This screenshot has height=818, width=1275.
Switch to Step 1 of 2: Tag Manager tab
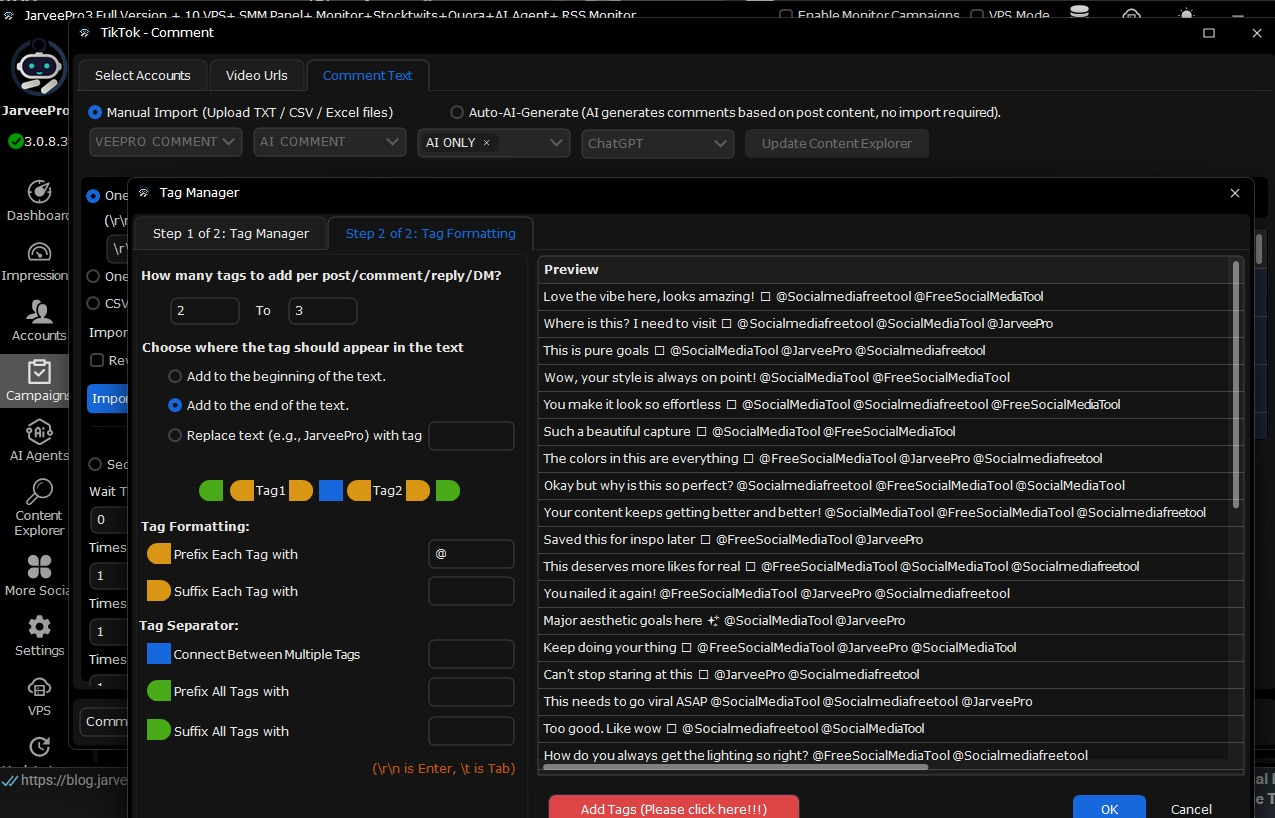[x=231, y=234]
